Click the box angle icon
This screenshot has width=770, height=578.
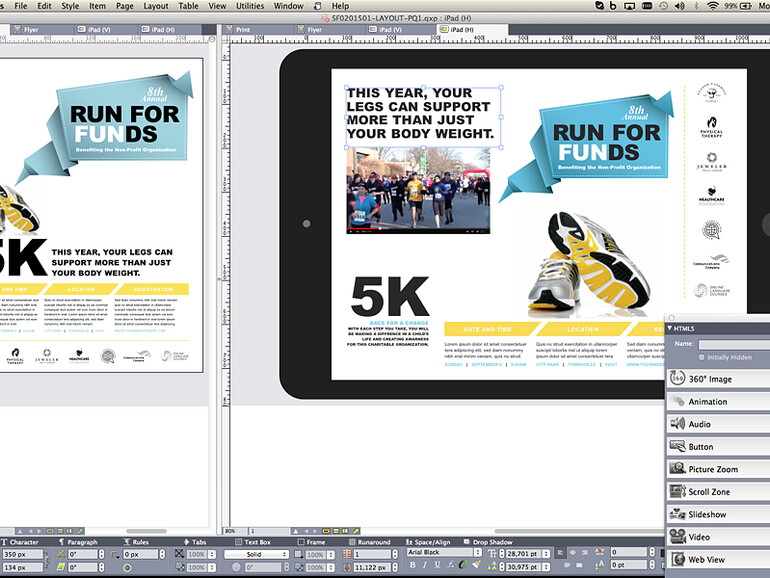coord(61,554)
